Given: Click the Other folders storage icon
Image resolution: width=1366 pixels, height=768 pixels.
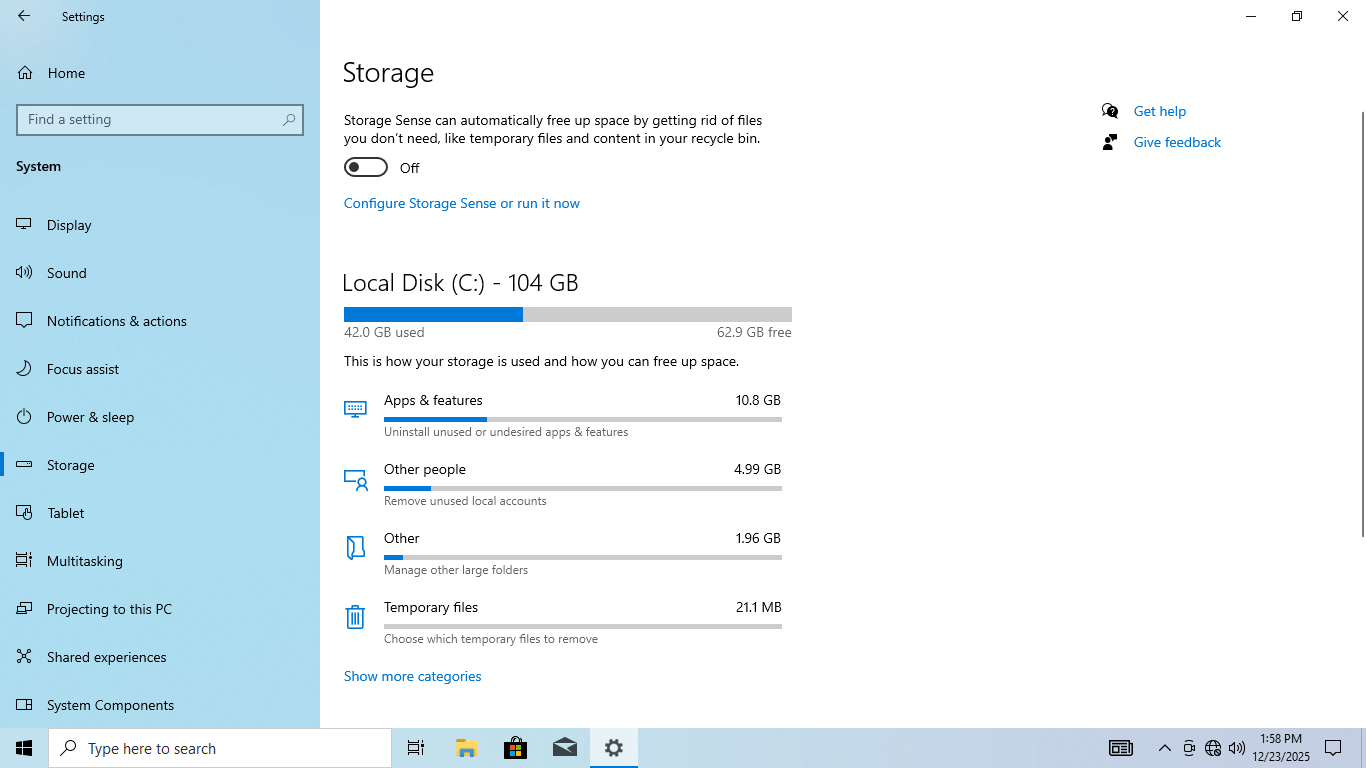Looking at the screenshot, I should pos(355,548).
